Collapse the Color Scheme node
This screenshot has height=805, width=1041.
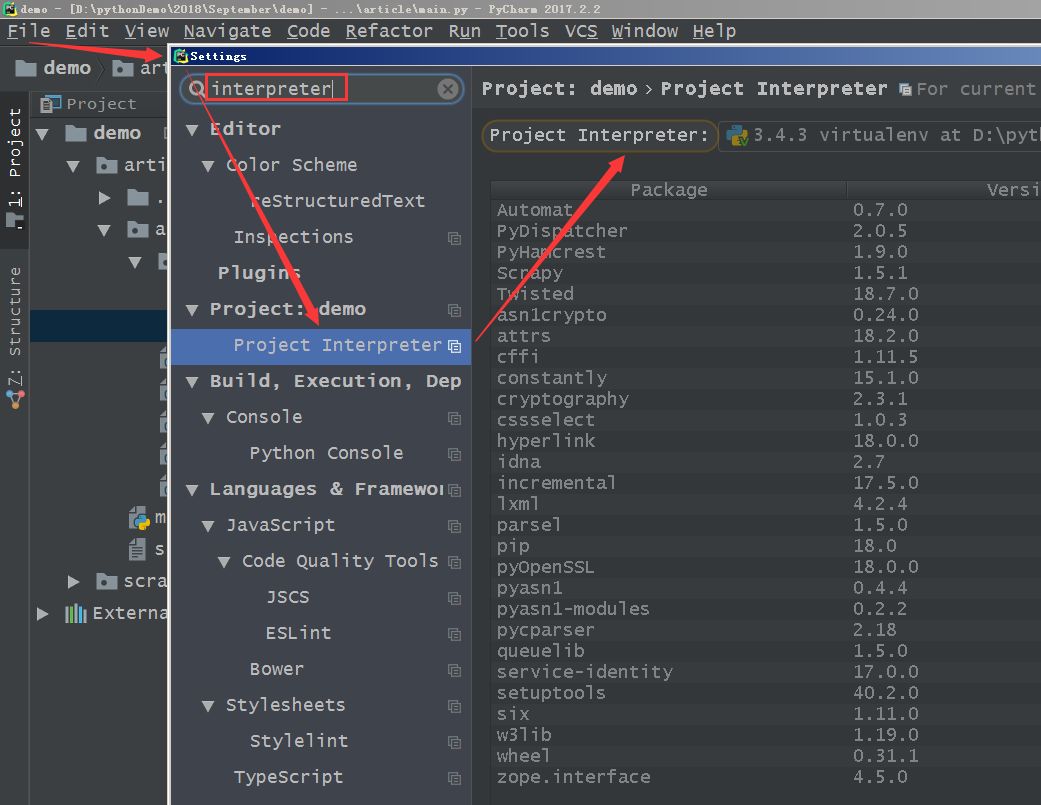208,166
